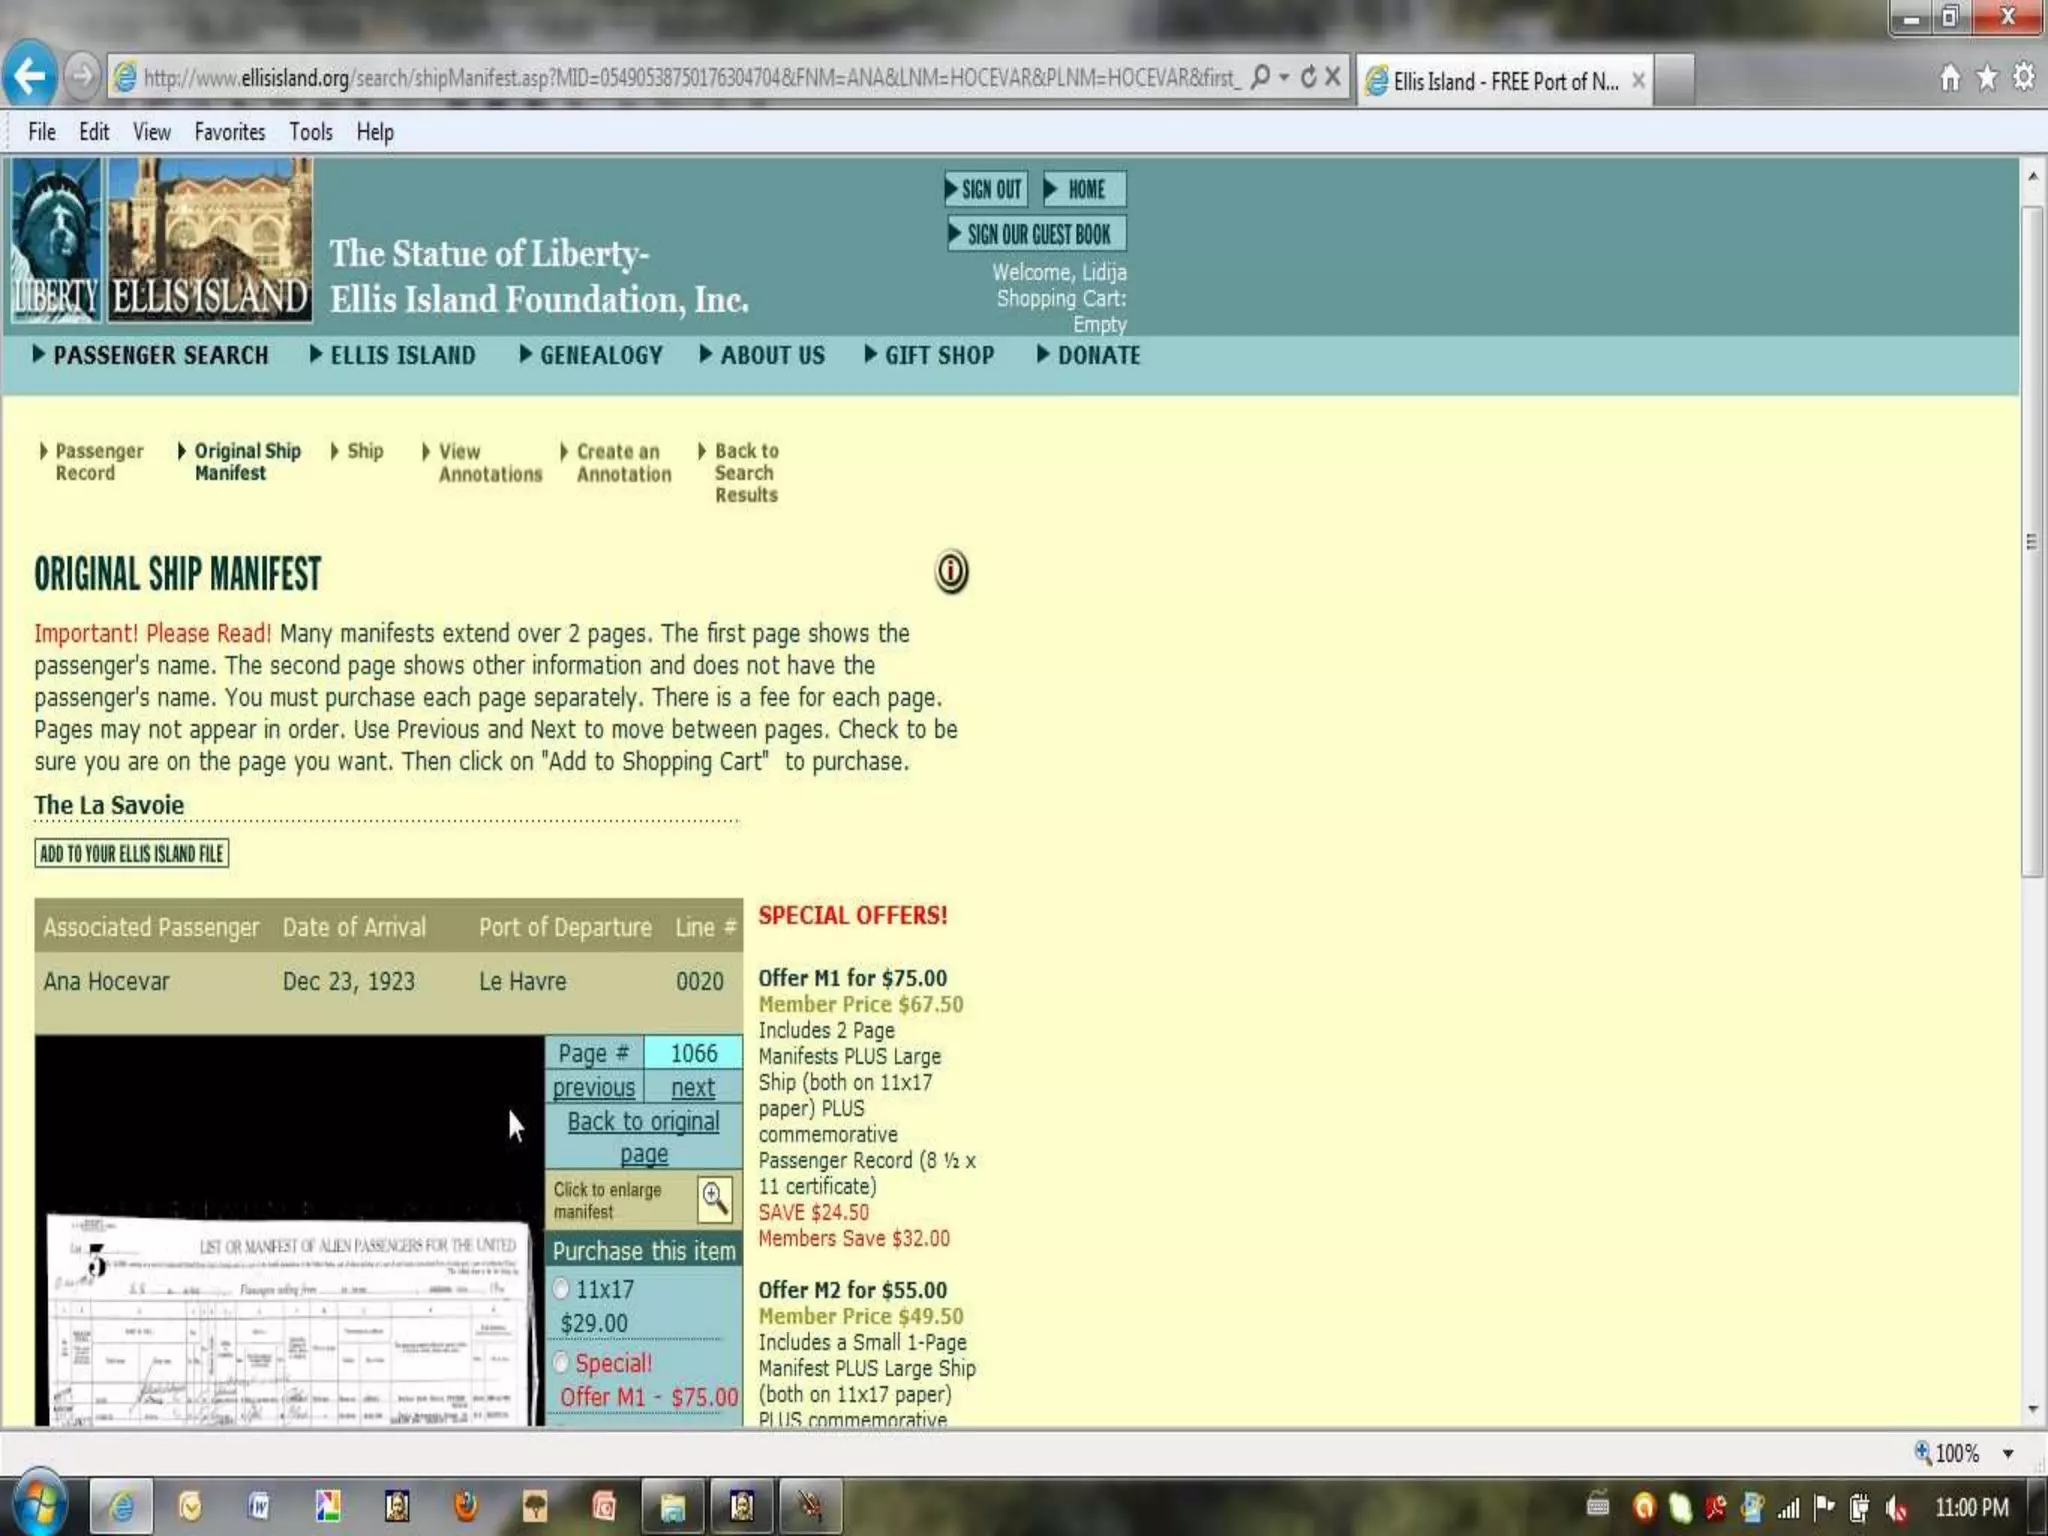Select the 11x17 $29.00 radio option
Viewport: 2048px width, 1536px height.
[561, 1288]
